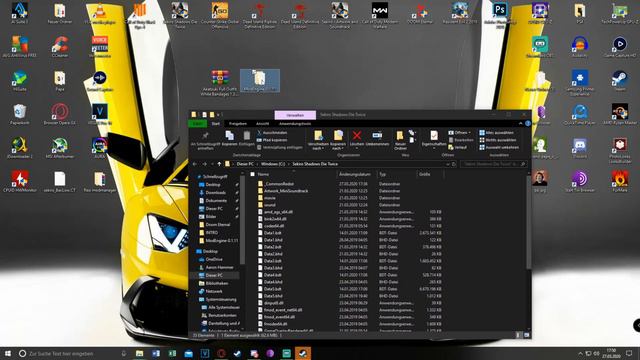Open the Öffnen dropdown arrow
The image size is (640, 360).
coord(469,133)
